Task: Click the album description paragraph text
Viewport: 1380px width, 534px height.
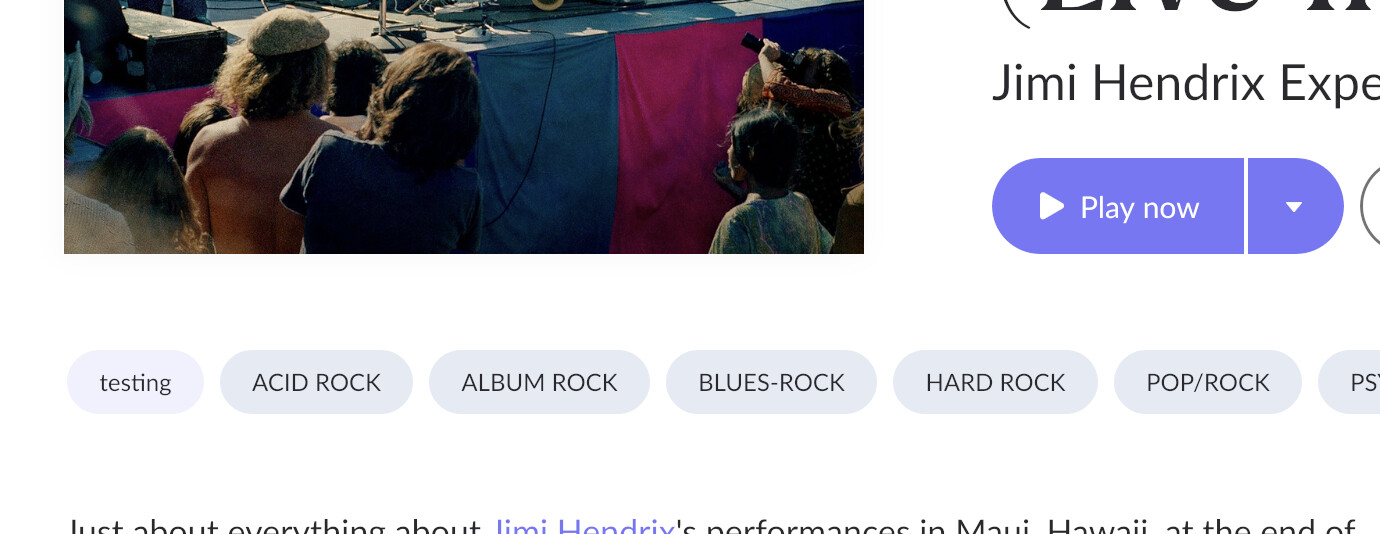Action: 710,526
